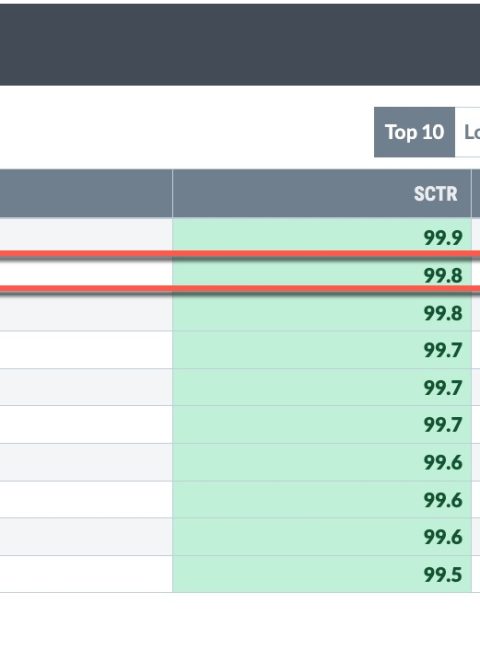Click the red-outlined 99.8 SCTR cell
Image resolution: width=480 pixels, height=650 pixels.
[322, 274]
